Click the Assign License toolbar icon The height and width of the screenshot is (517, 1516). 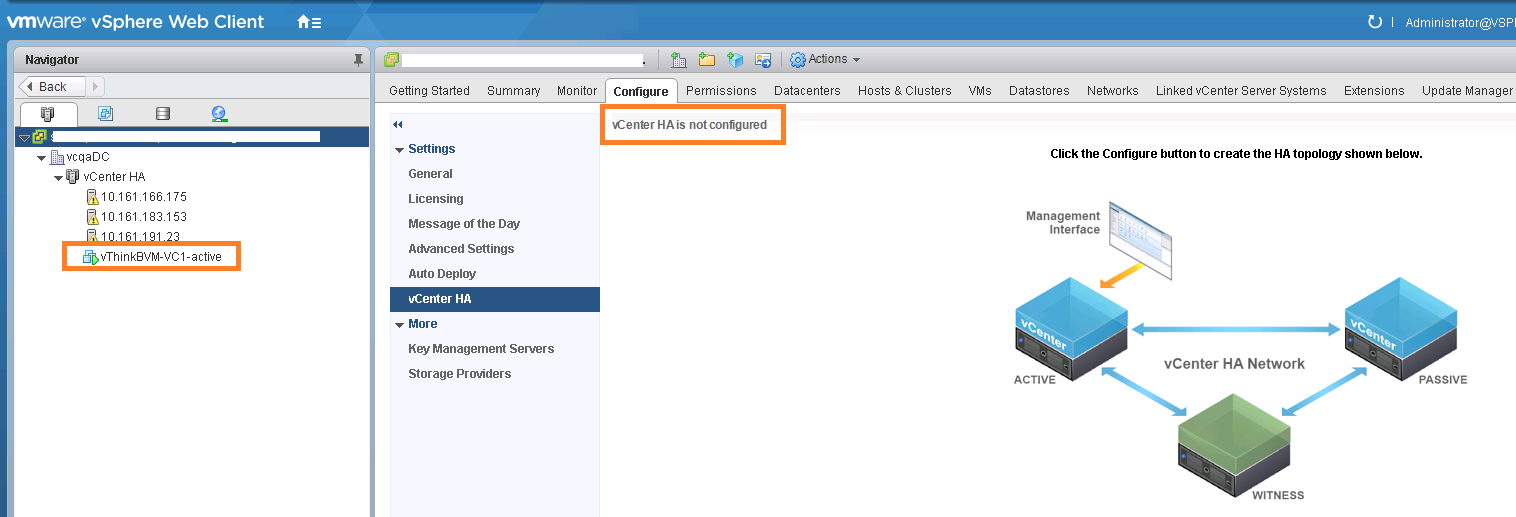pyautogui.click(x=763, y=60)
